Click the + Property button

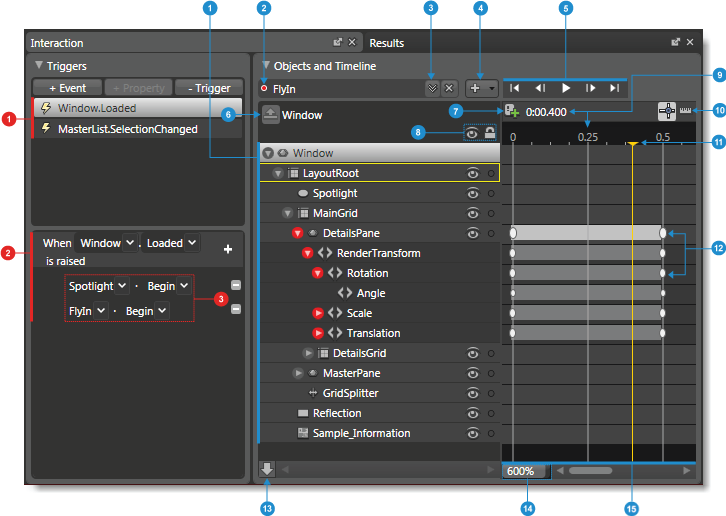(138, 88)
